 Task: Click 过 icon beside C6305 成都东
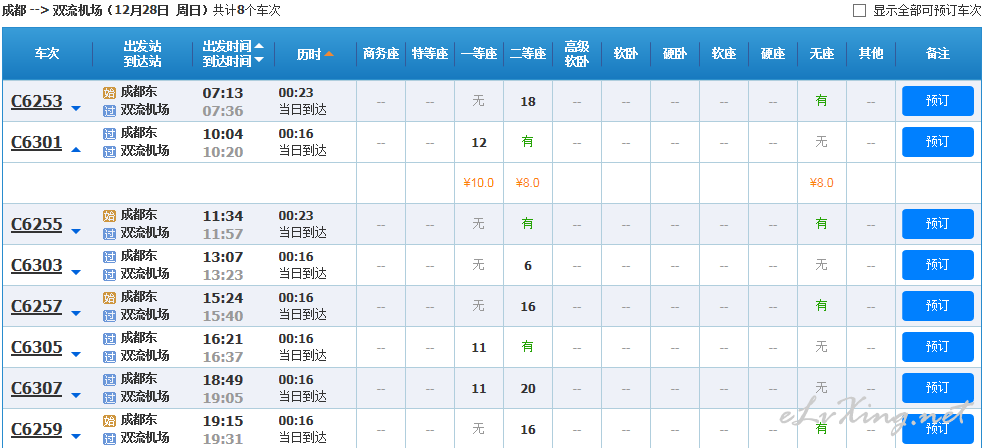(109, 339)
